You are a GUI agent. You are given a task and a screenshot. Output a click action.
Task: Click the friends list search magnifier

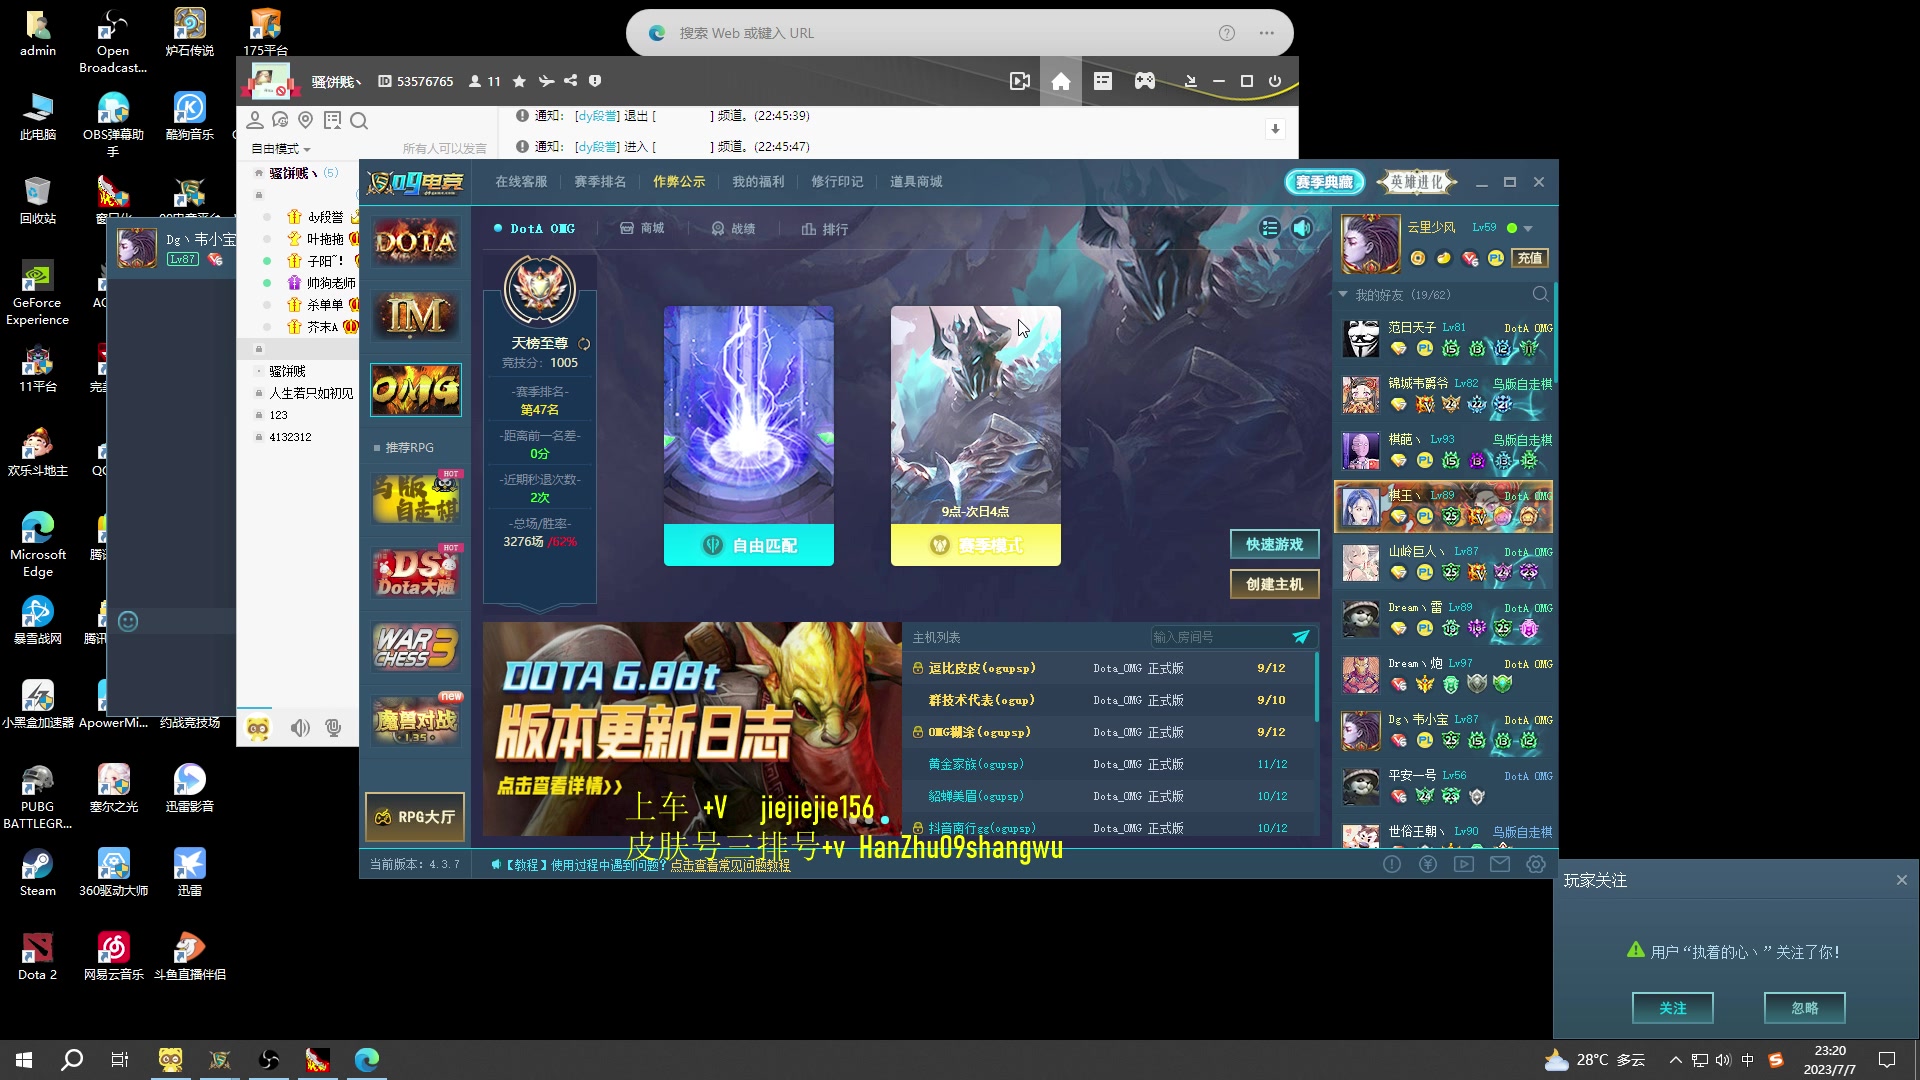[x=1540, y=295]
